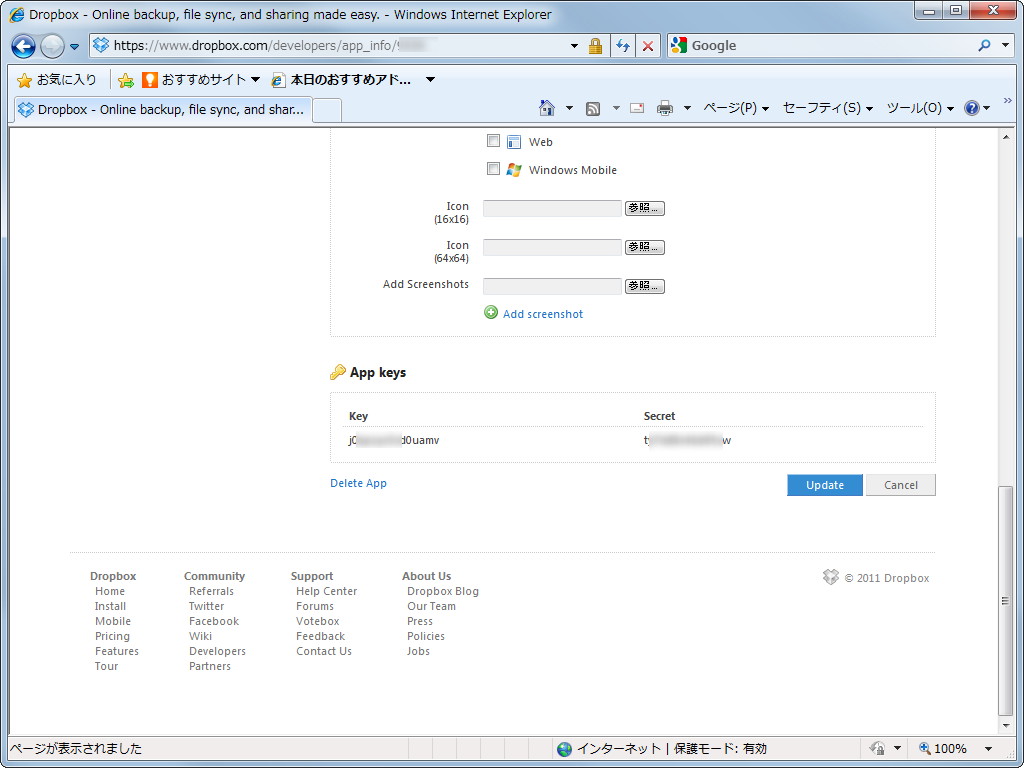
Task: Click the vertical scrollbar thumb
Action: [x=1006, y=601]
